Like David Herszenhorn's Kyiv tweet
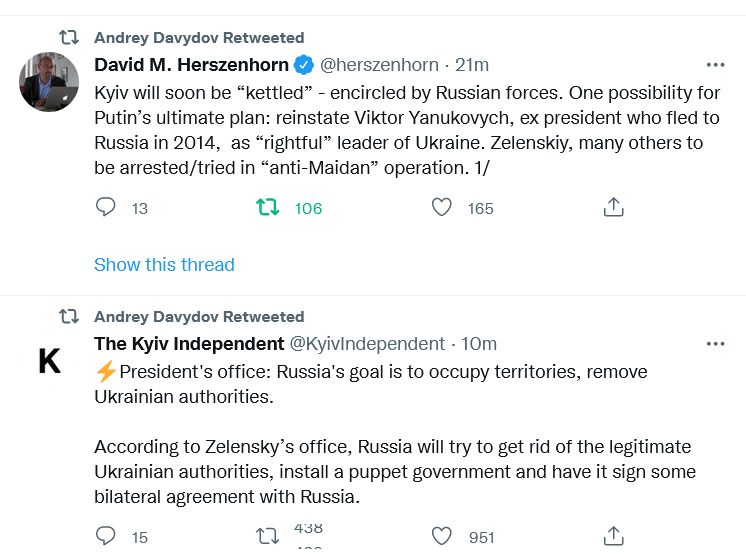The image size is (746, 558). tap(441, 208)
